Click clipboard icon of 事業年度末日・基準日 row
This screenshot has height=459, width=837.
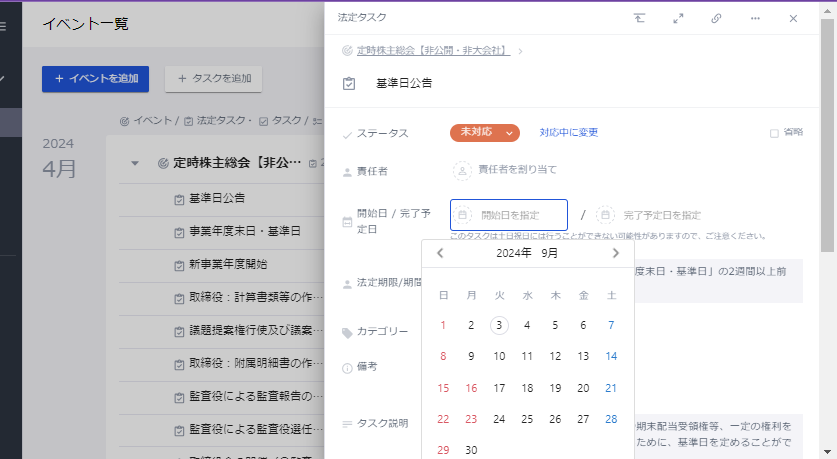[179, 233]
